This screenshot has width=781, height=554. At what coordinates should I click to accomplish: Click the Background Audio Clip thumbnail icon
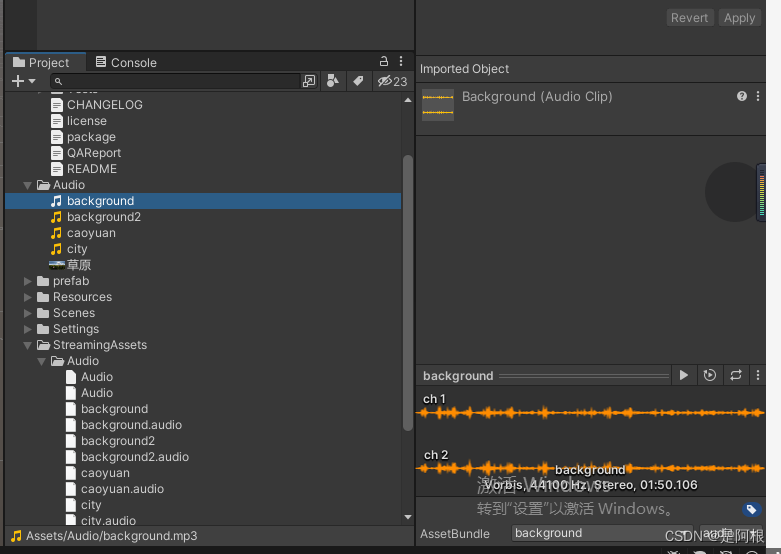click(438, 105)
